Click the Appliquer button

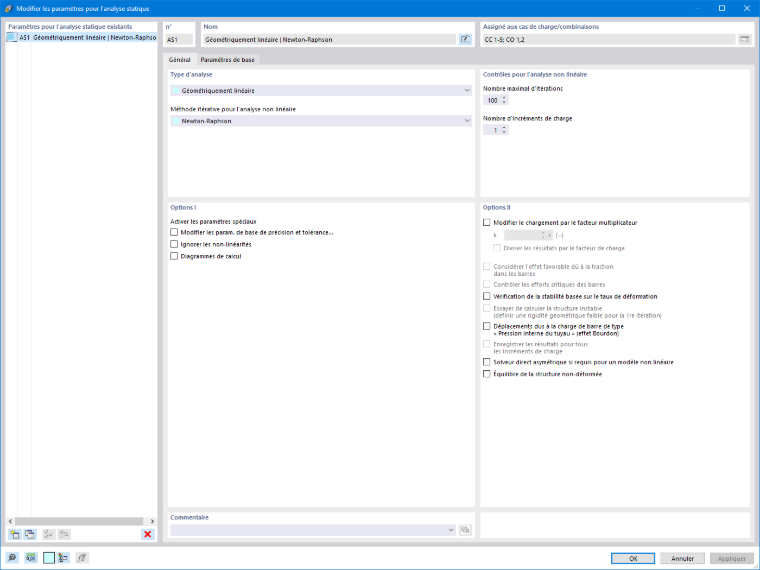click(x=732, y=558)
